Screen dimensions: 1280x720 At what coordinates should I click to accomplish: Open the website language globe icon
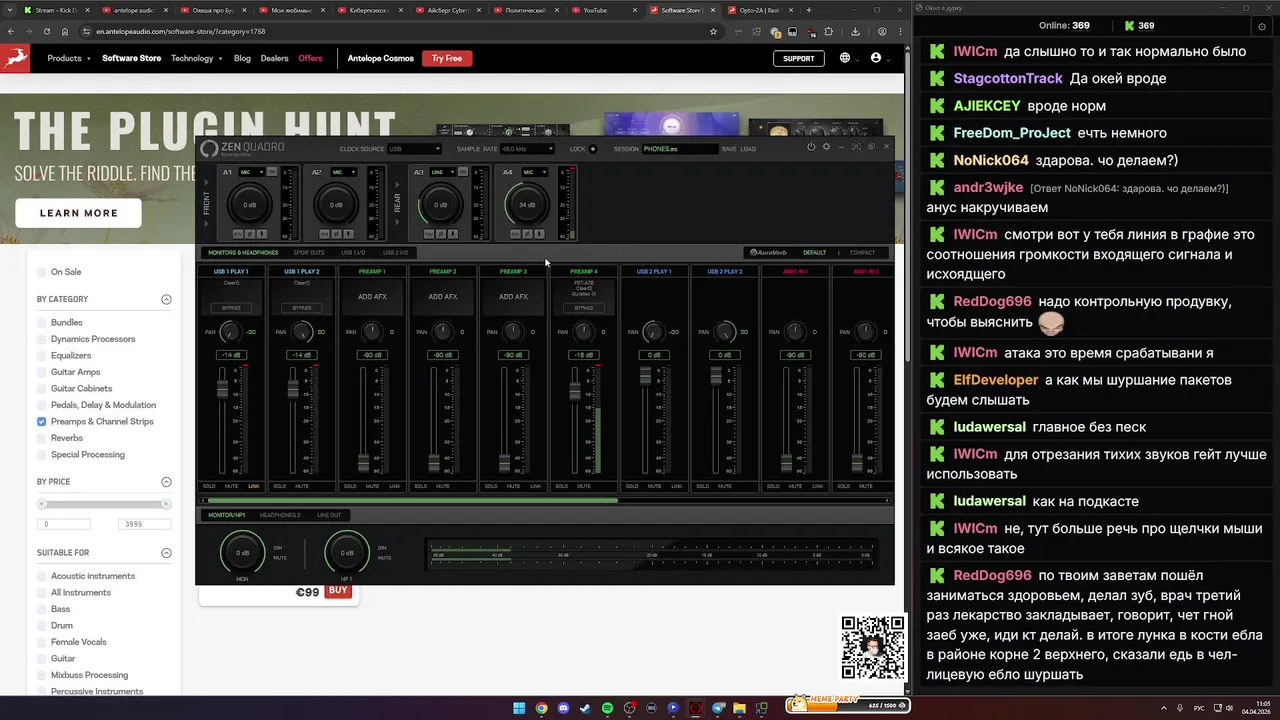click(845, 58)
